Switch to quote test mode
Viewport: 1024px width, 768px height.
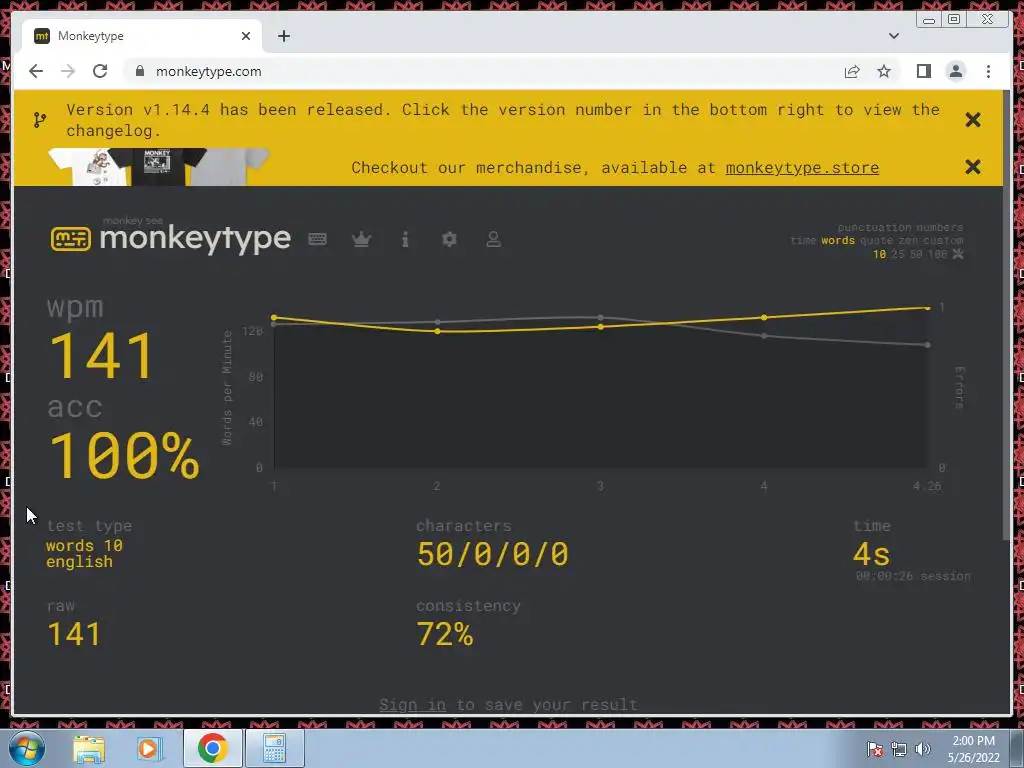coord(877,240)
